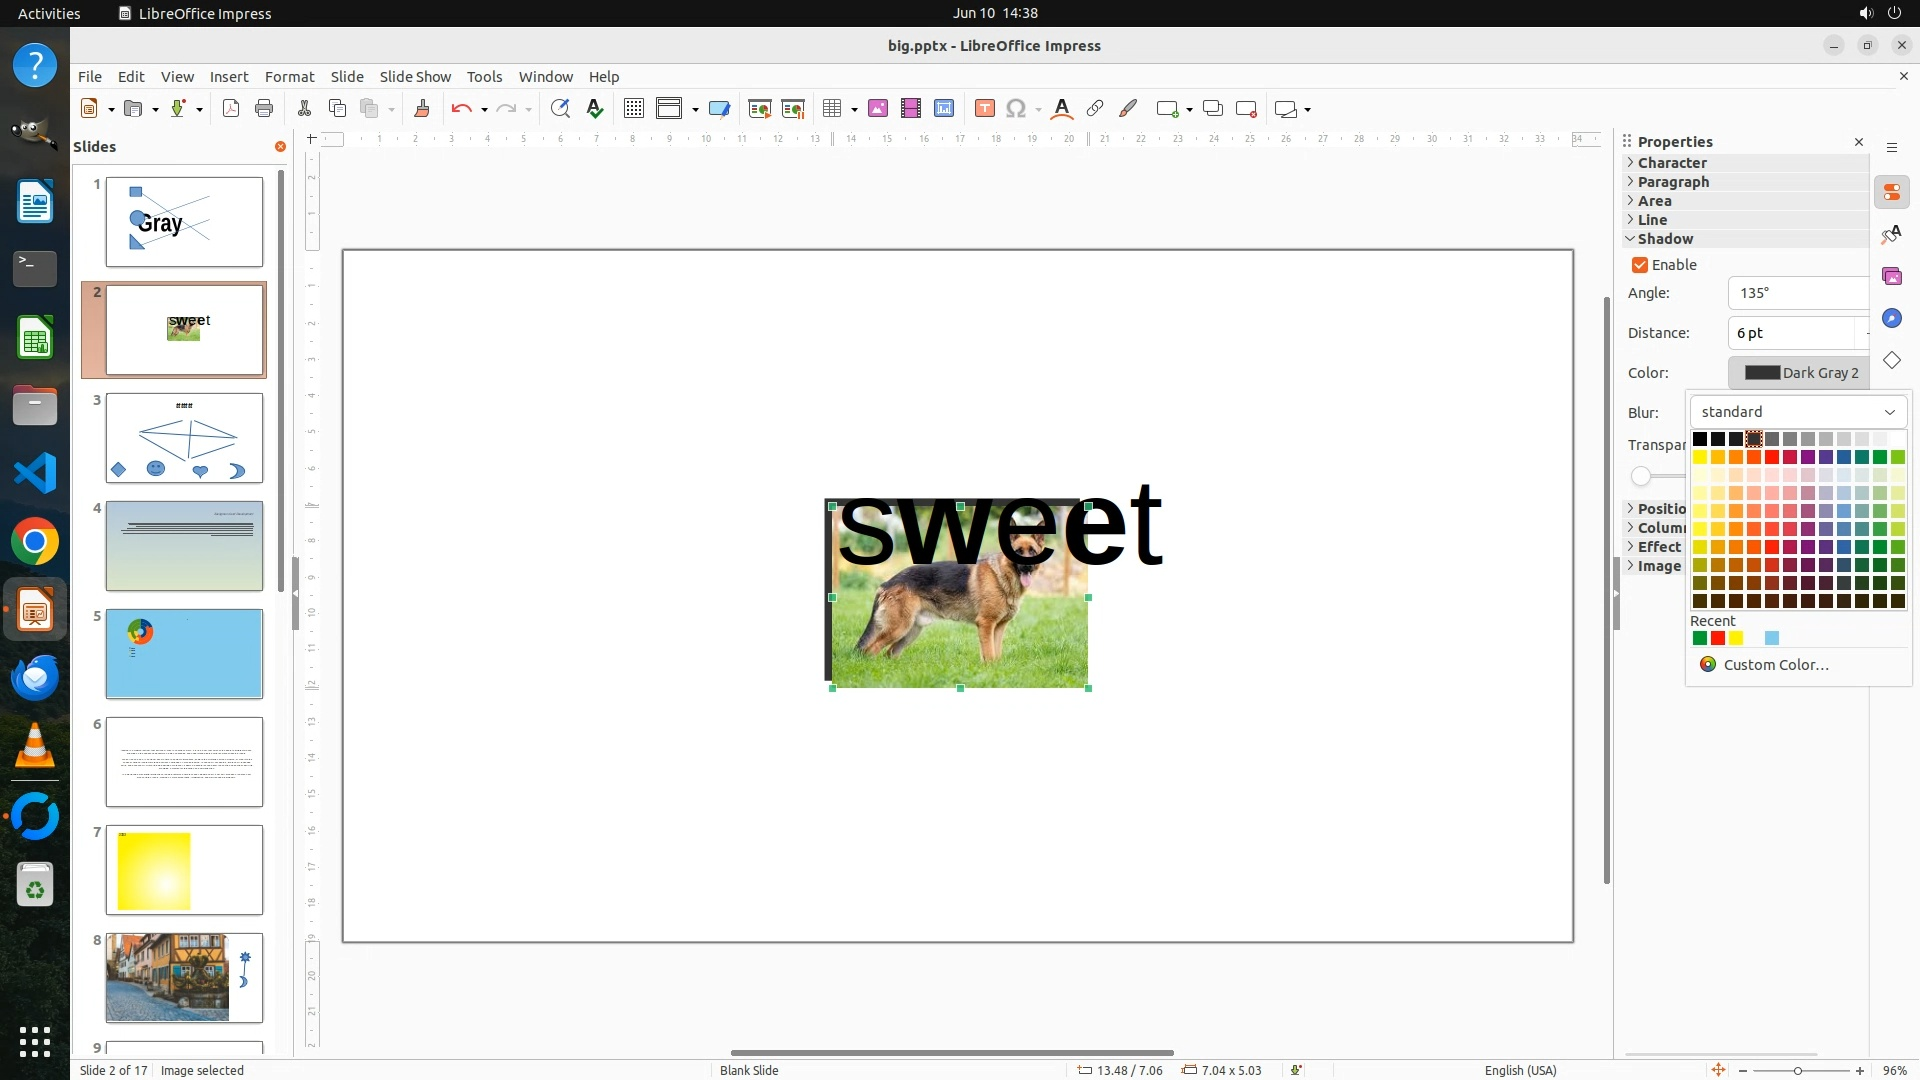Select the green recent color swatch
This screenshot has width=1920, height=1080.
pyautogui.click(x=1699, y=639)
